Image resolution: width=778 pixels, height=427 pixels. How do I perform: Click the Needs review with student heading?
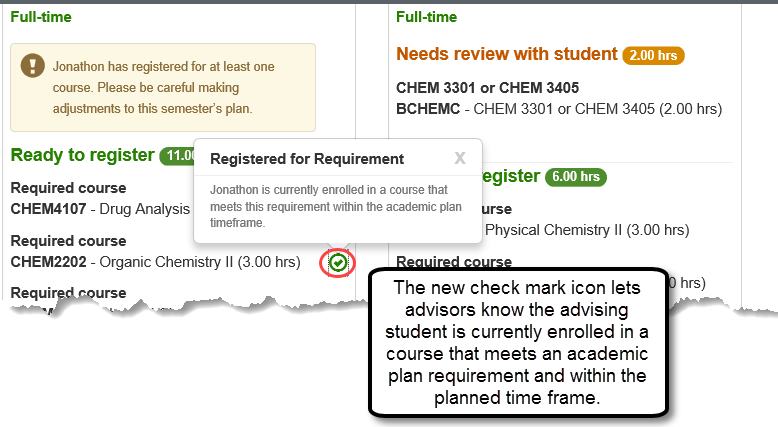[506, 54]
